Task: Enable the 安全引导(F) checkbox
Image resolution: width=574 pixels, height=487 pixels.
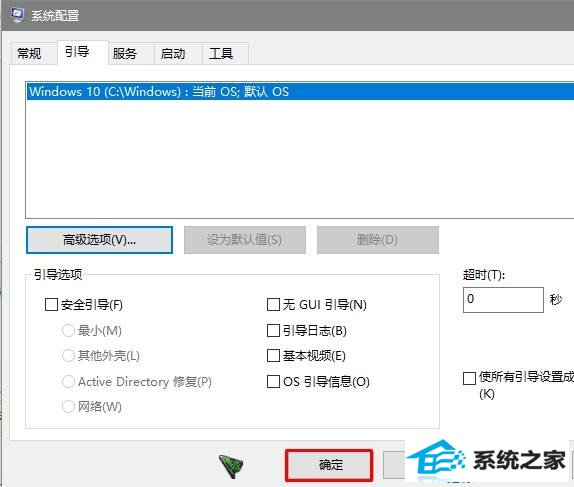Action: (51, 304)
